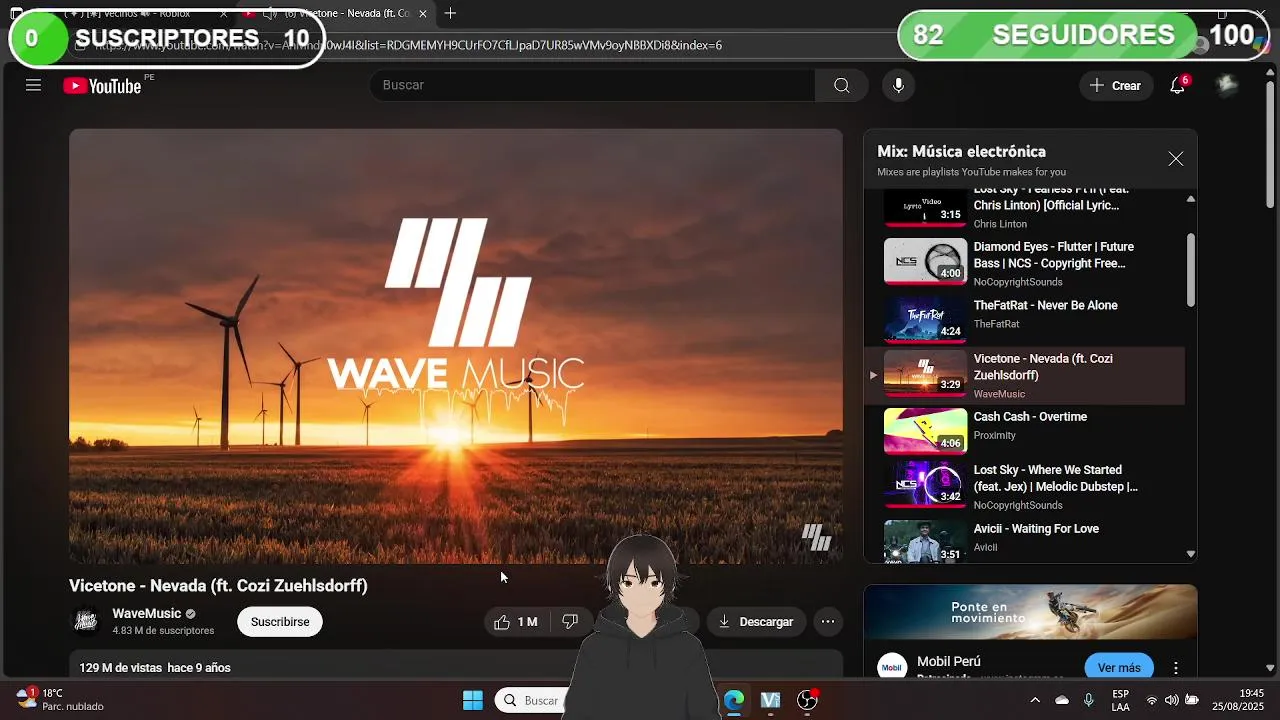
Task: Open the V app taskbar icon
Action: (x=770, y=700)
